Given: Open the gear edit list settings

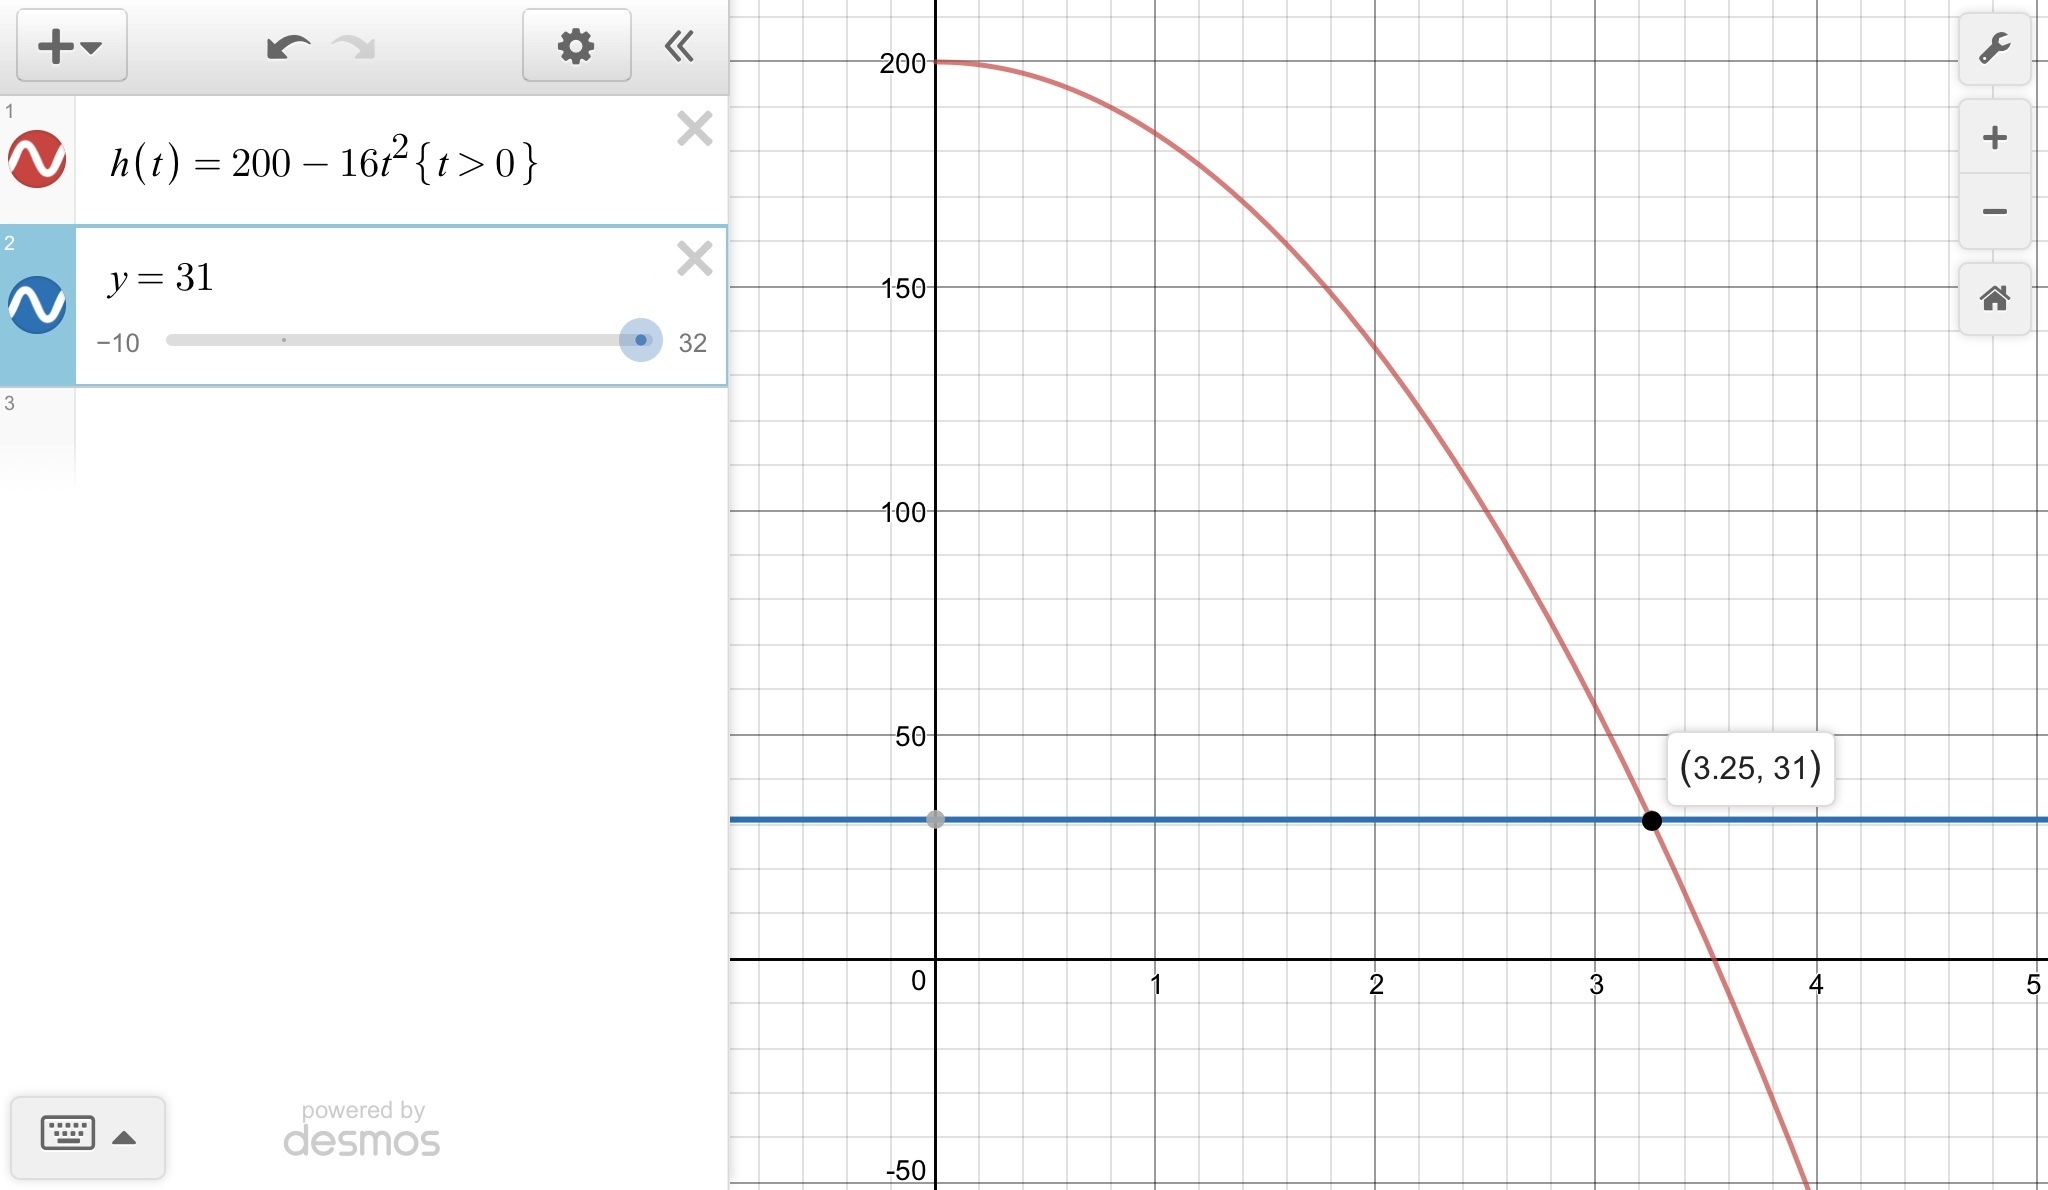Looking at the screenshot, I should (576, 46).
